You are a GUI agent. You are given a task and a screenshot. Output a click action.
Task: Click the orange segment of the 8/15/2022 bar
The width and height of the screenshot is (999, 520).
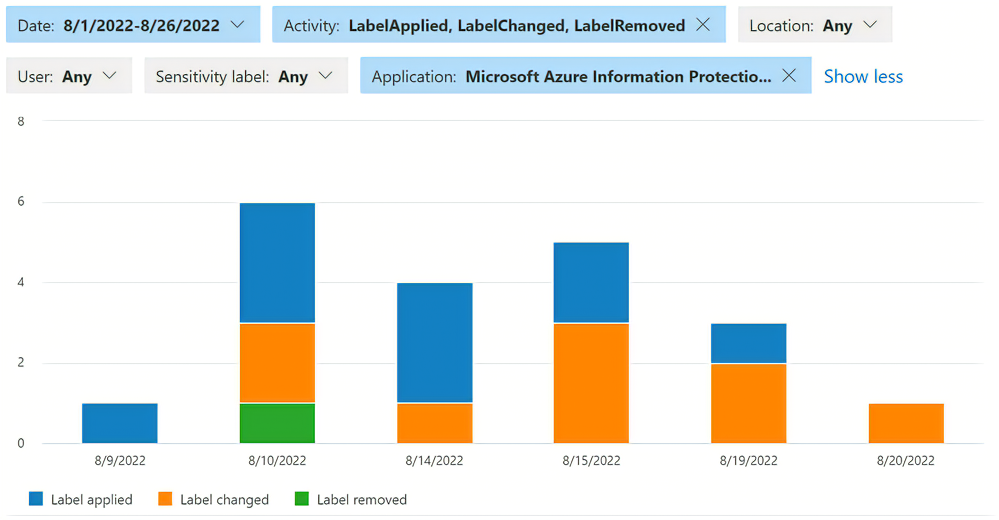tap(591, 383)
